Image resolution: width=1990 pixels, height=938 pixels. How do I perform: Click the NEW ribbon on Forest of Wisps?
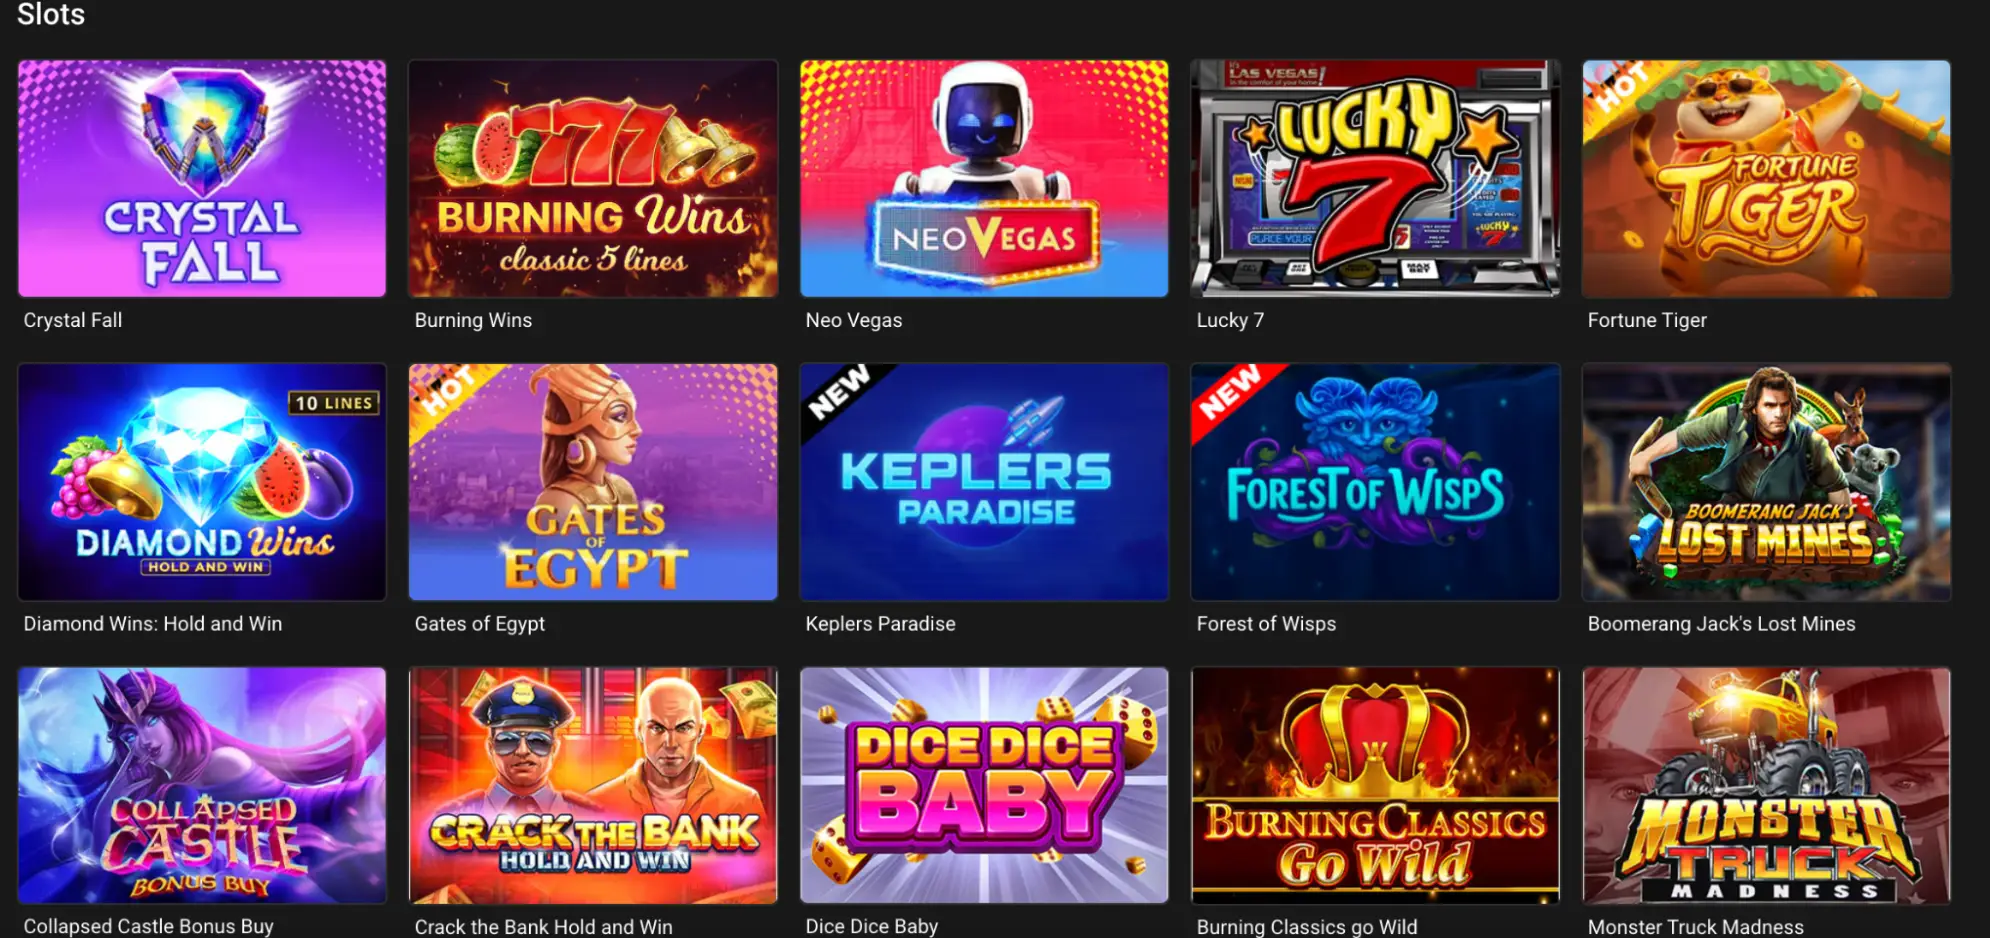tap(1229, 393)
